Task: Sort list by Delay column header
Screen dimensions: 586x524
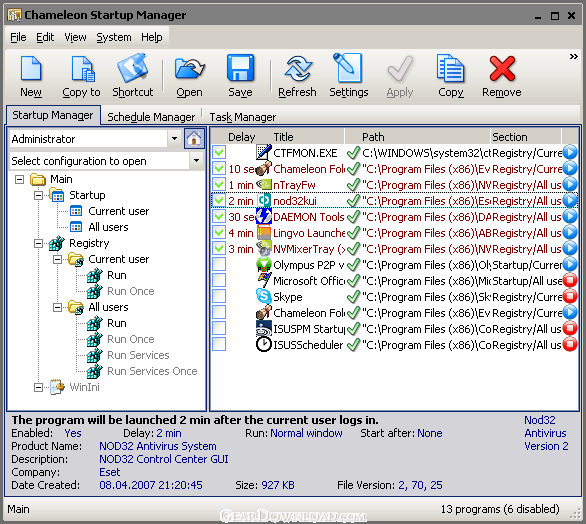Action: coord(241,137)
